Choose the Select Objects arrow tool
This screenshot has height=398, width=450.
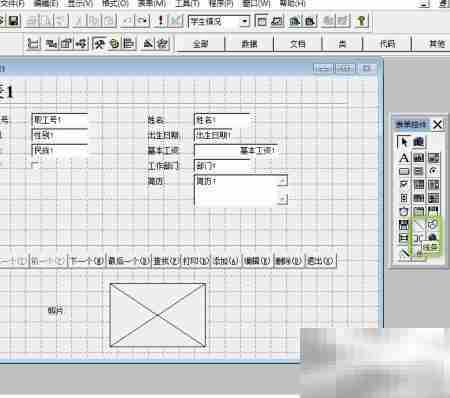(404, 142)
